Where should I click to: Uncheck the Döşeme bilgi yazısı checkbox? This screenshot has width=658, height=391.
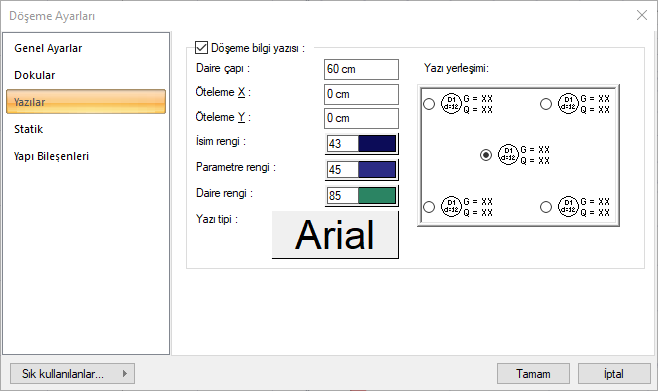click(201, 48)
